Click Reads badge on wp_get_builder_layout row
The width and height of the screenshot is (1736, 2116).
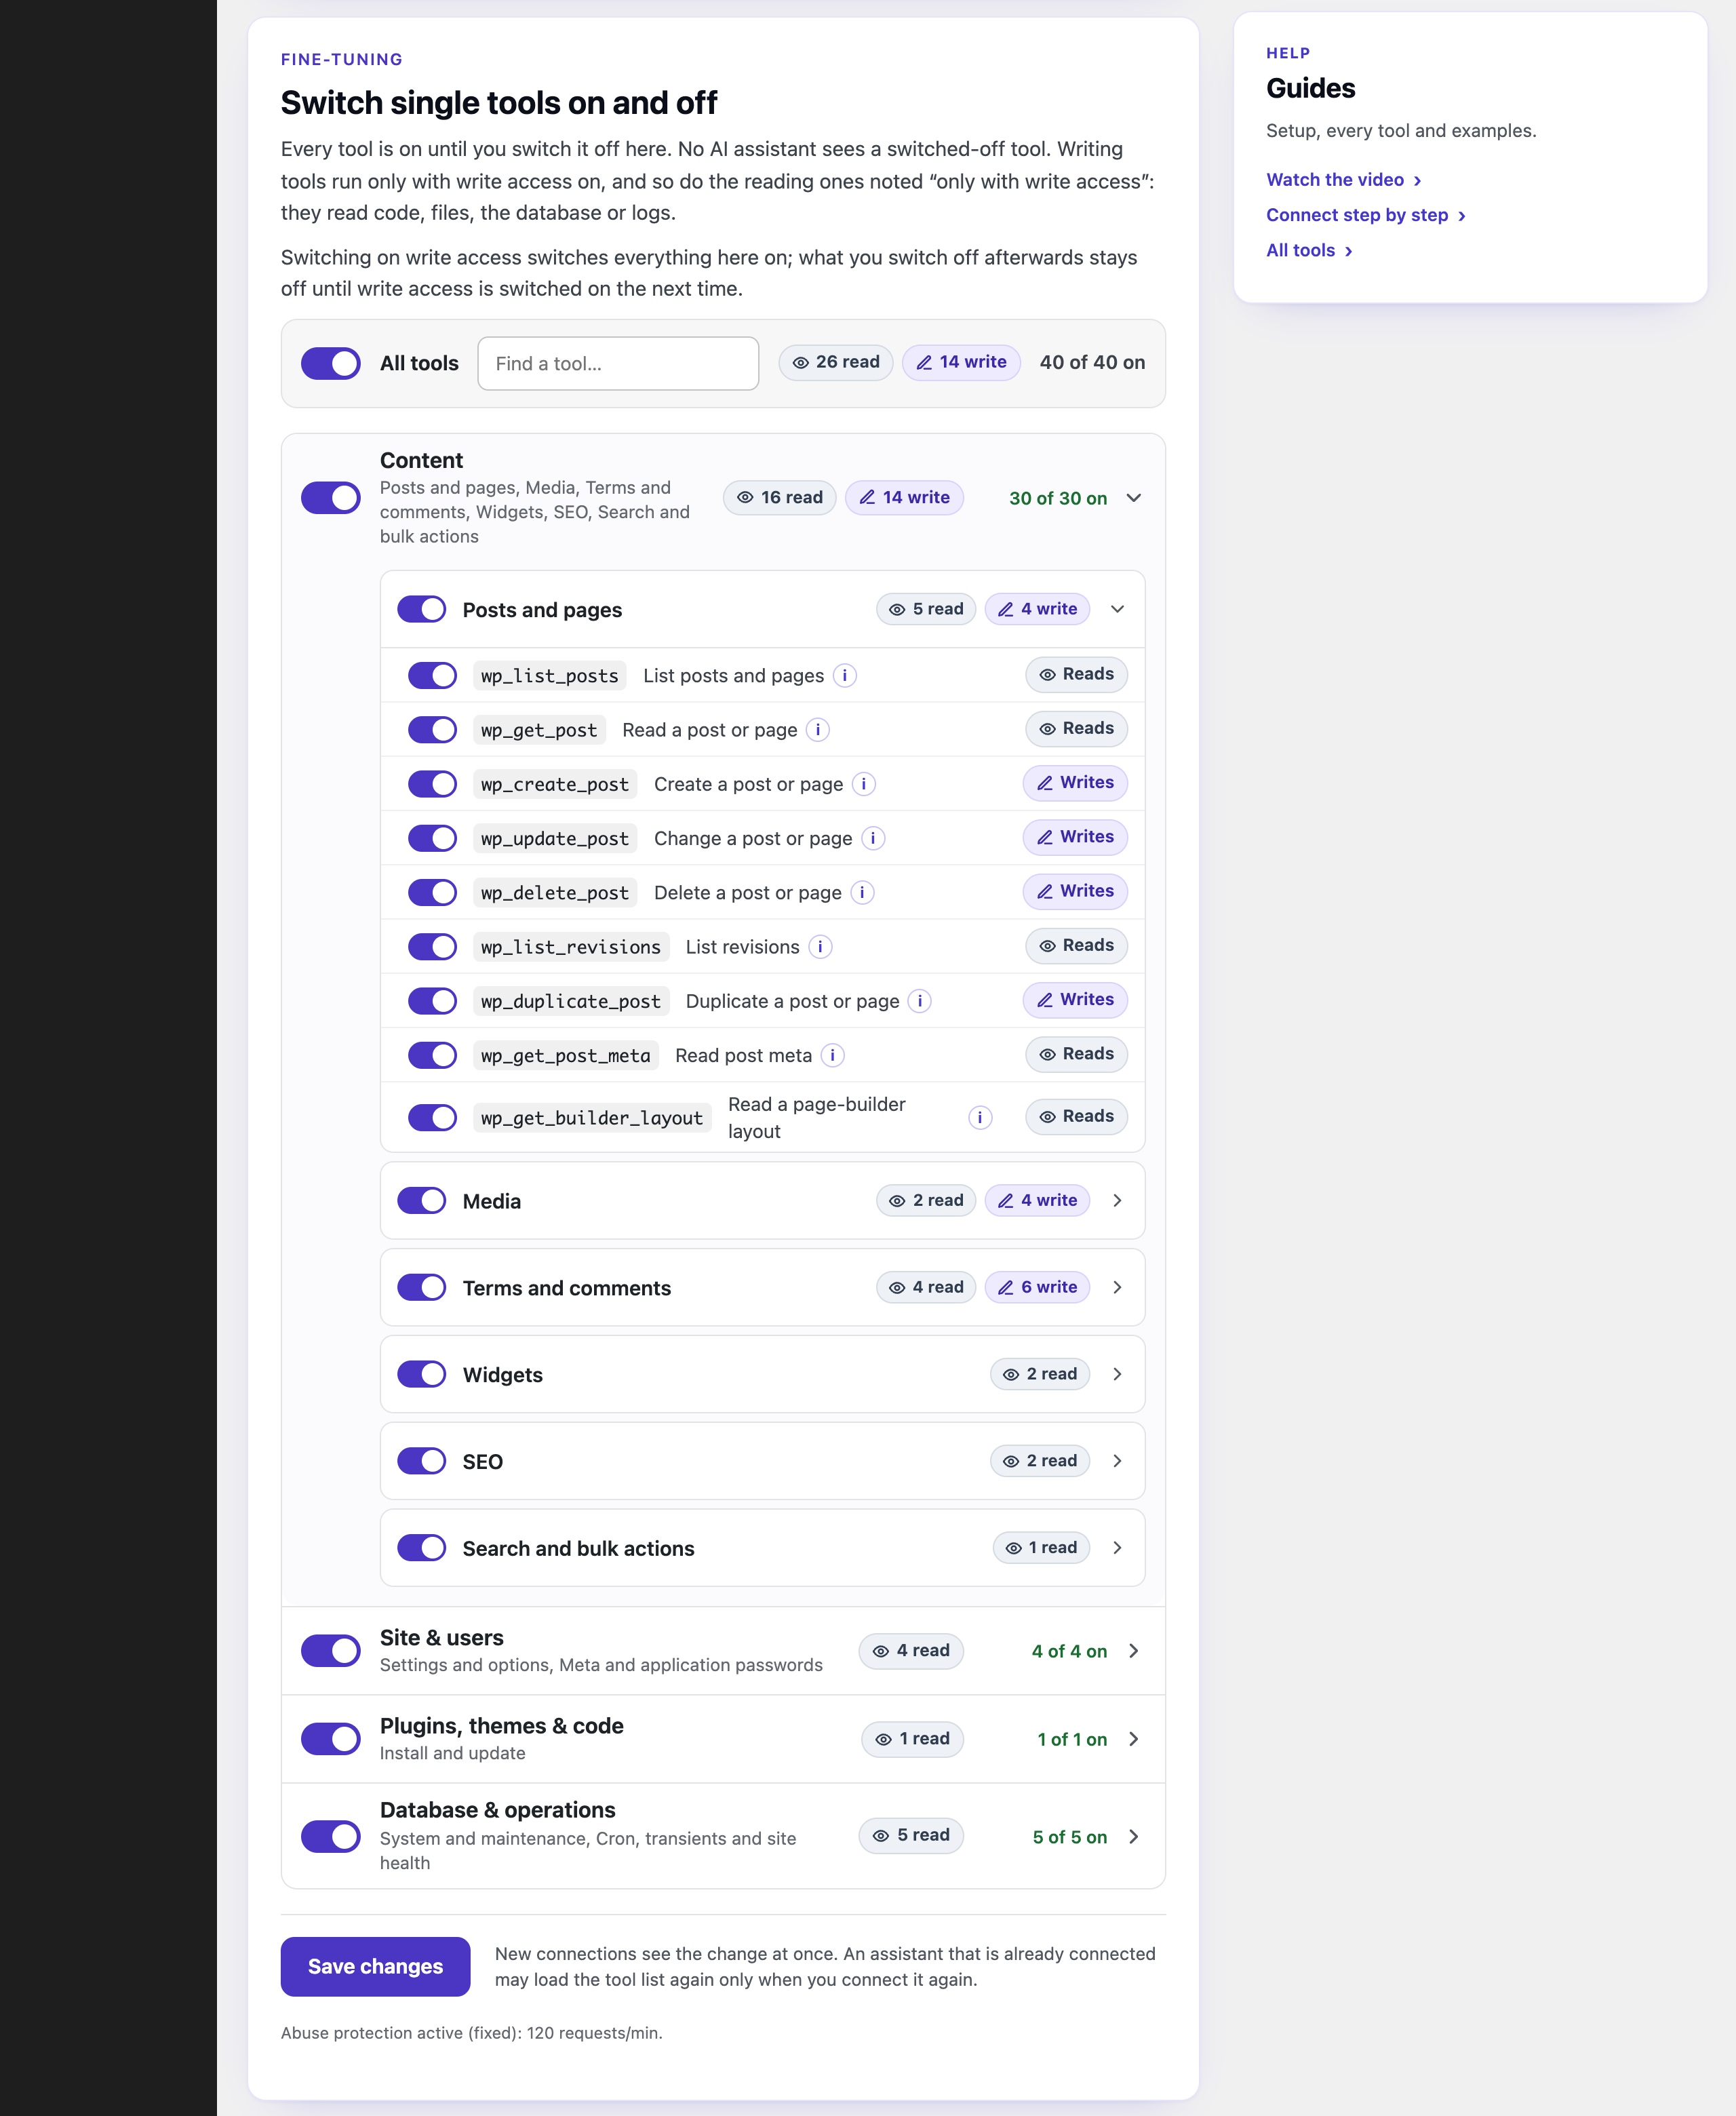[x=1076, y=1117]
